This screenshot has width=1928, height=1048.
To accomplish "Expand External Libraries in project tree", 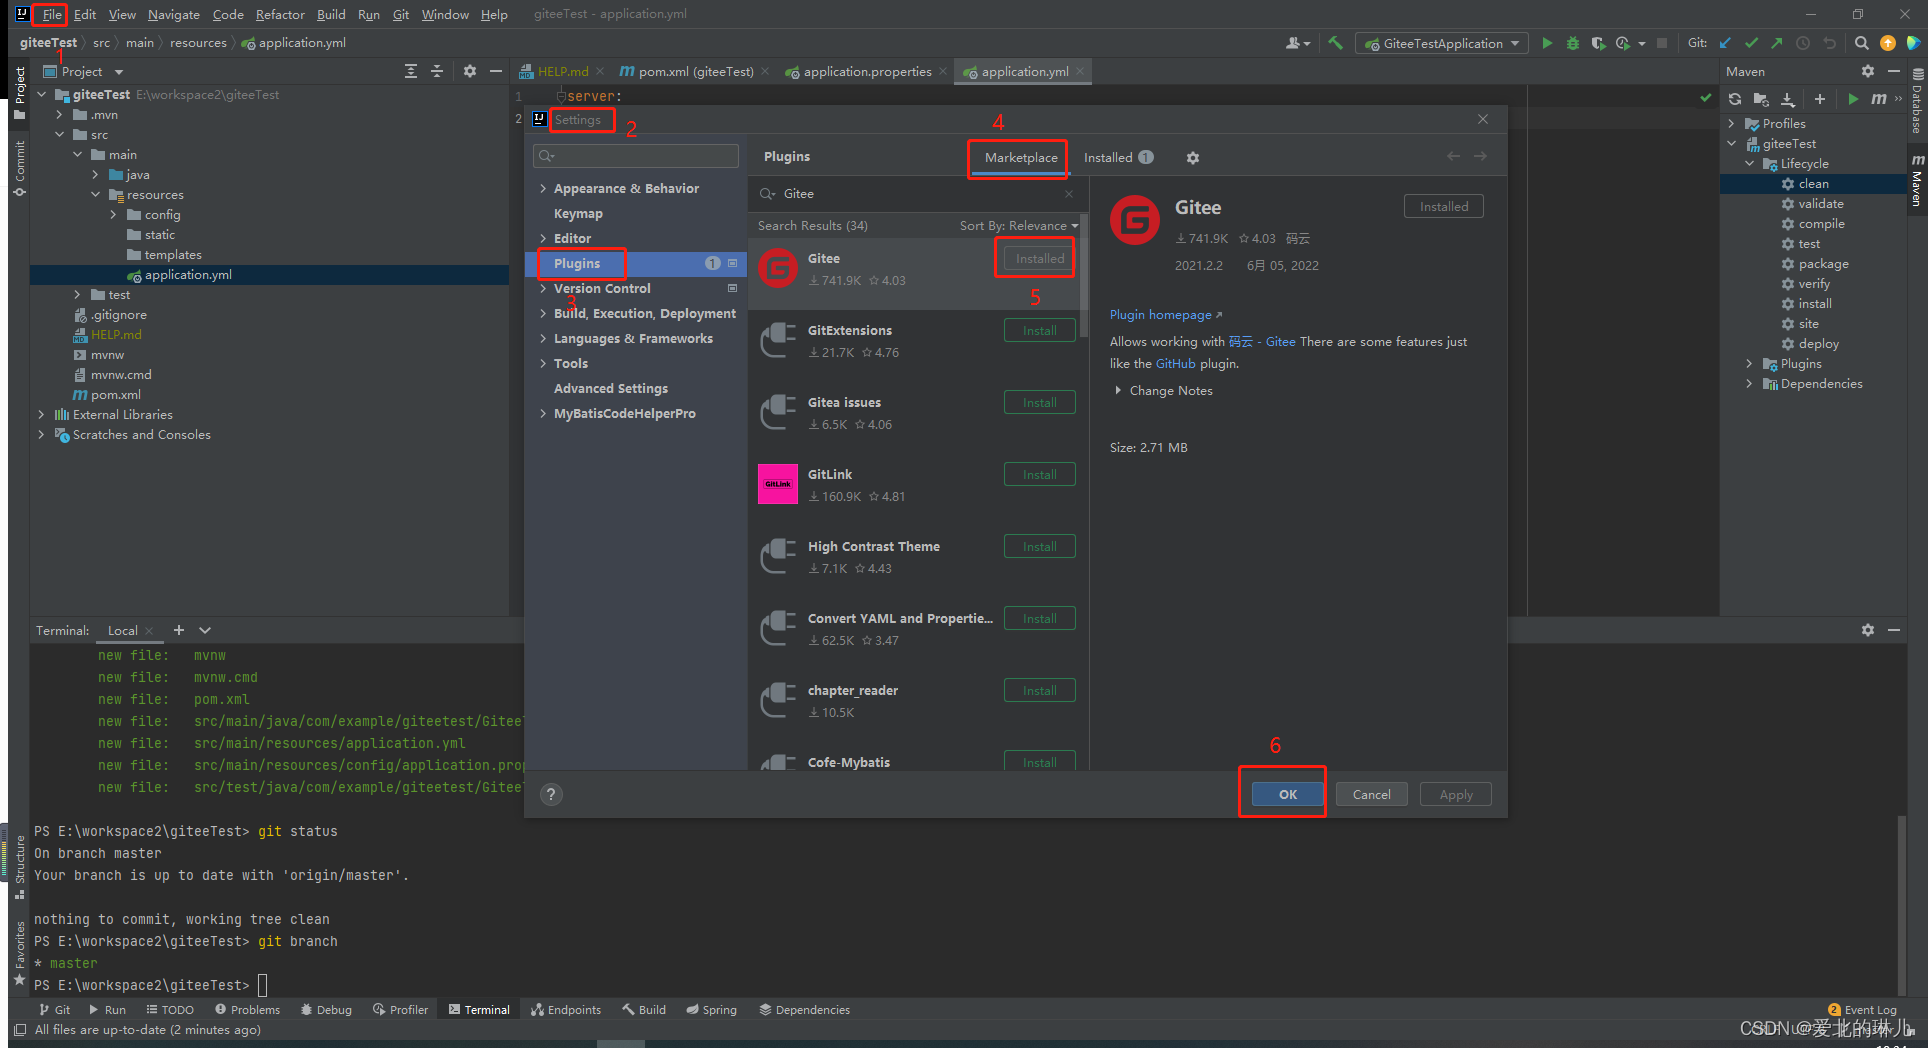I will tap(41, 415).
